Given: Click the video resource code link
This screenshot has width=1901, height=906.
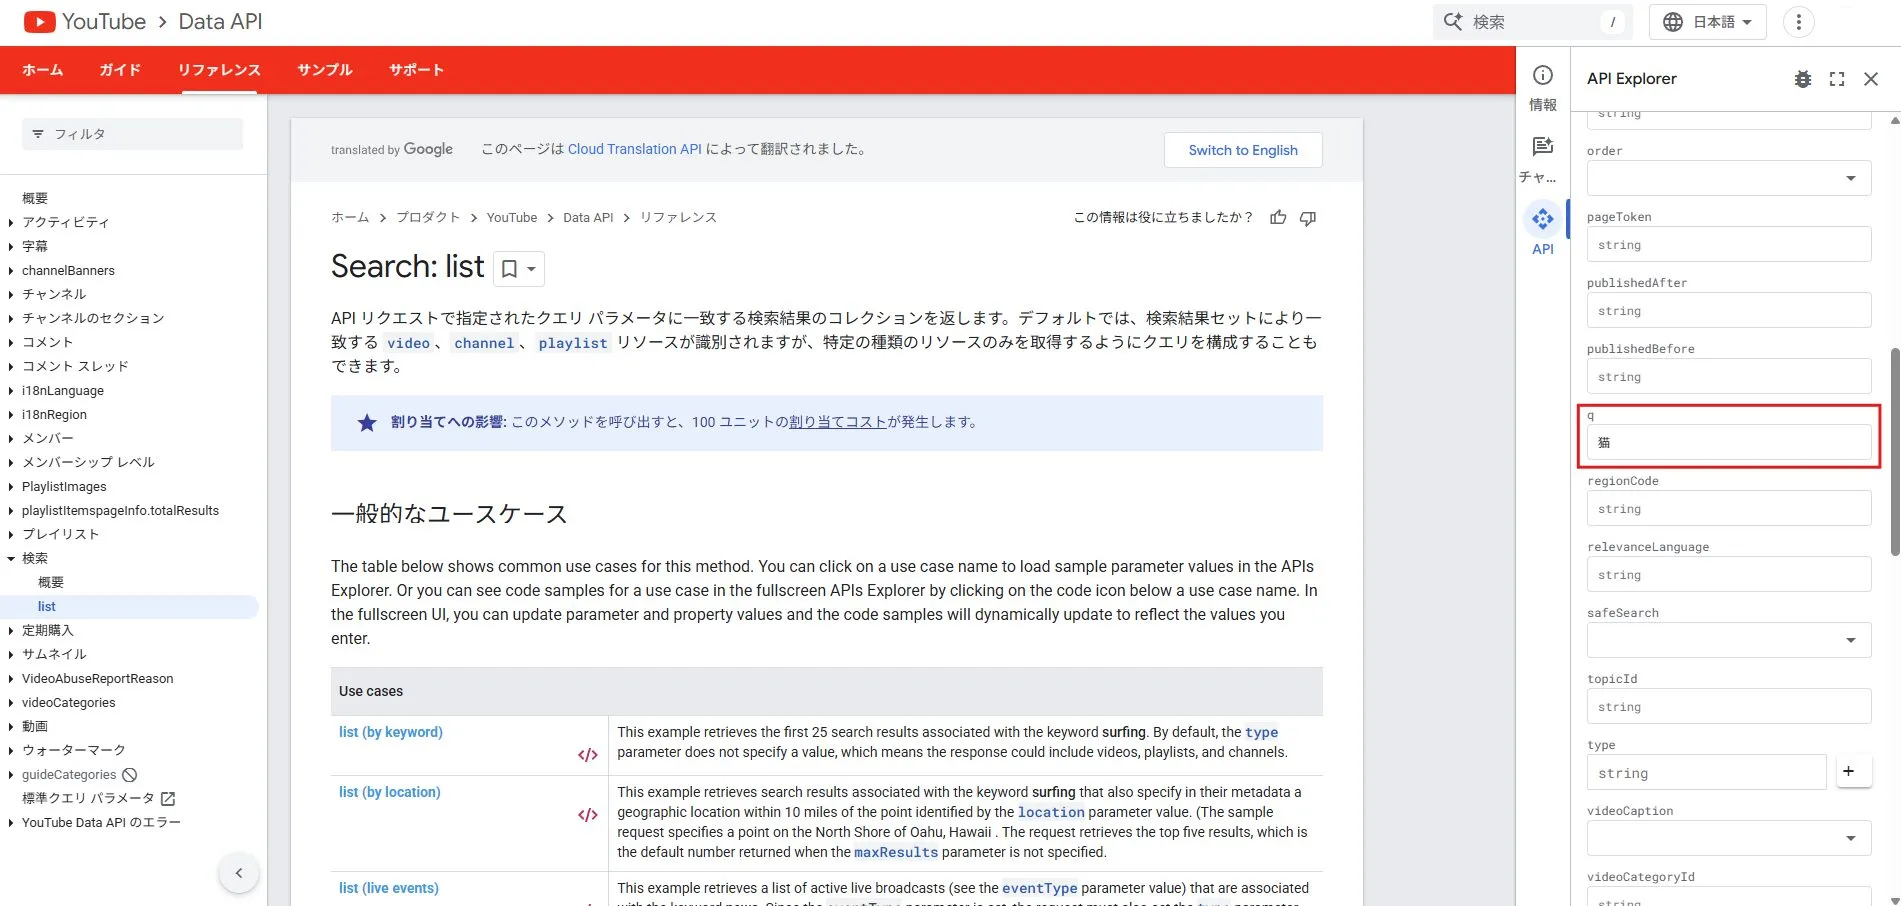Looking at the screenshot, I should [408, 343].
